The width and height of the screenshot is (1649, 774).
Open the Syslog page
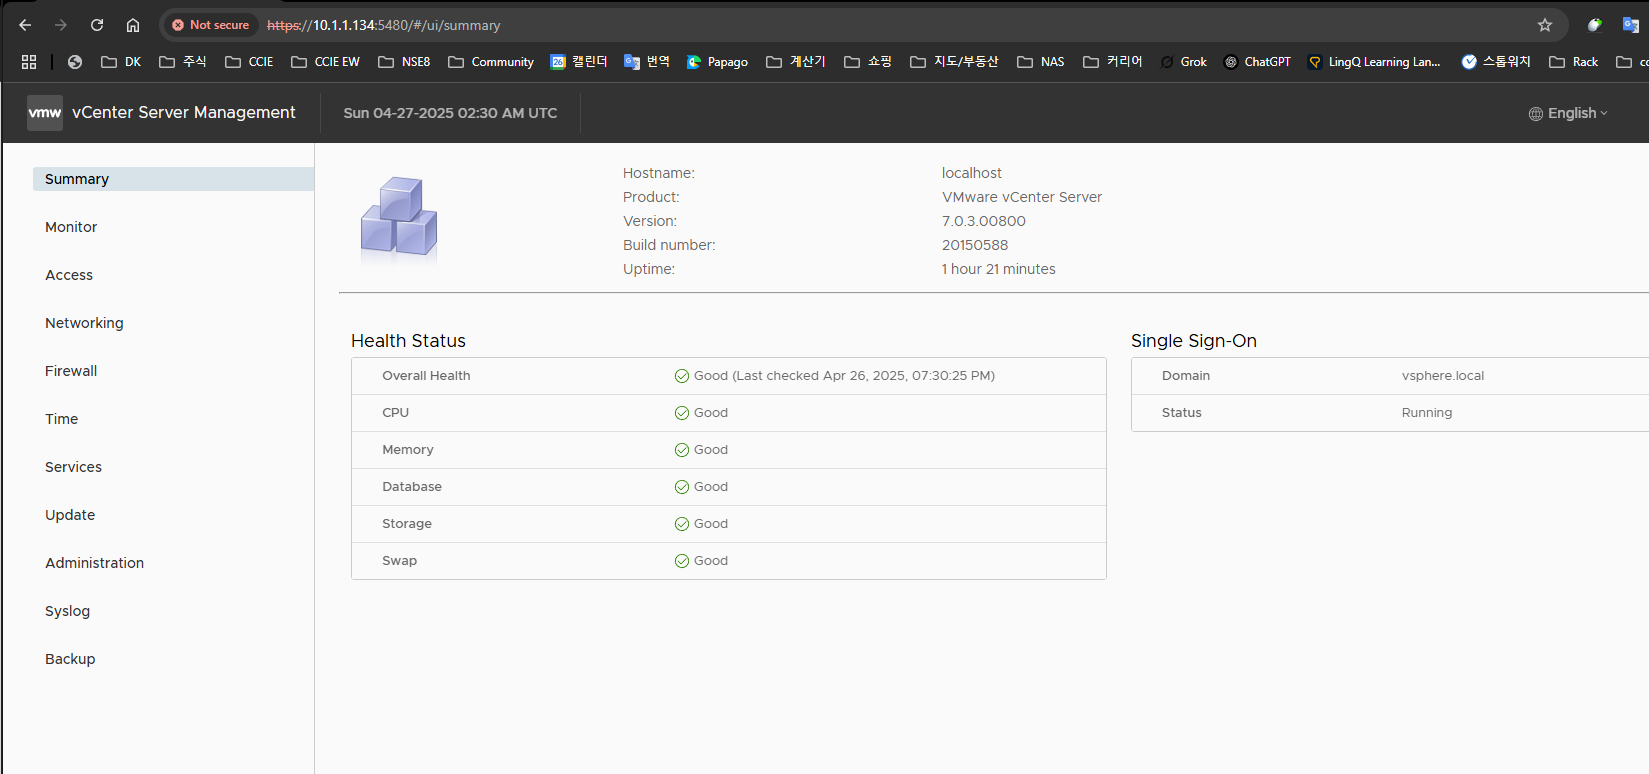[67, 611]
